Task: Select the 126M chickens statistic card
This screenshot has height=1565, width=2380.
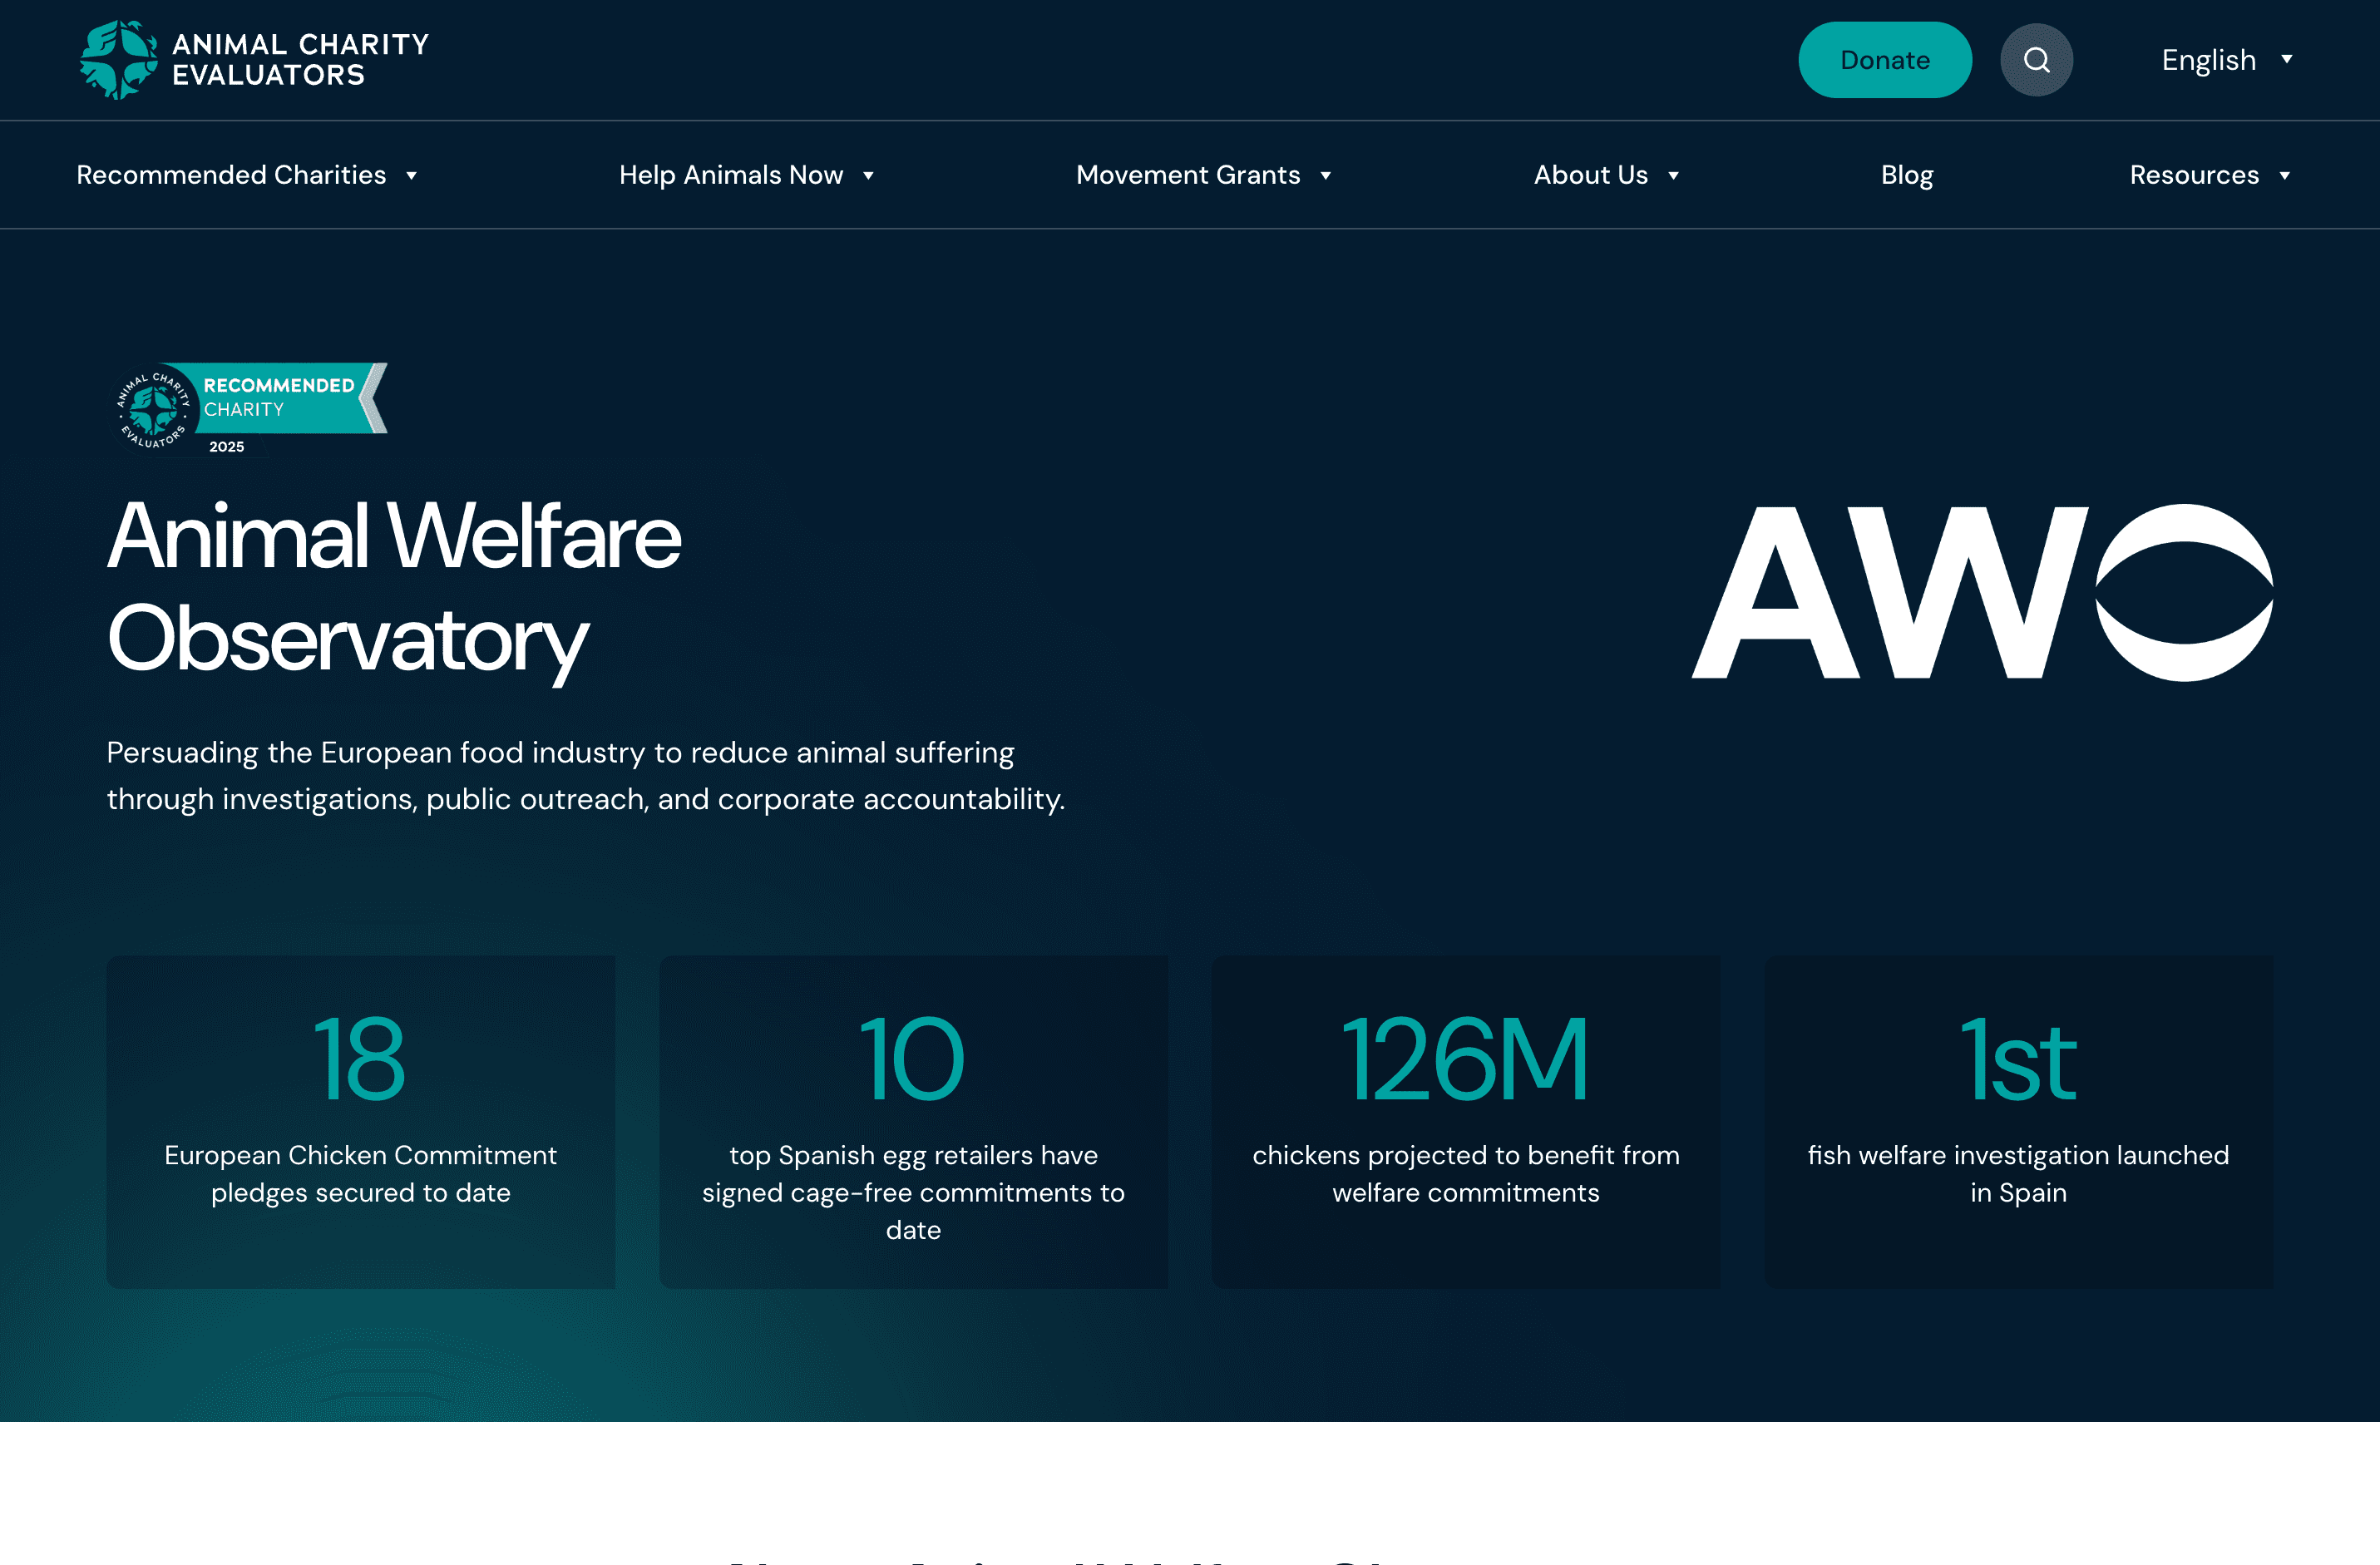Action: point(1466,1122)
